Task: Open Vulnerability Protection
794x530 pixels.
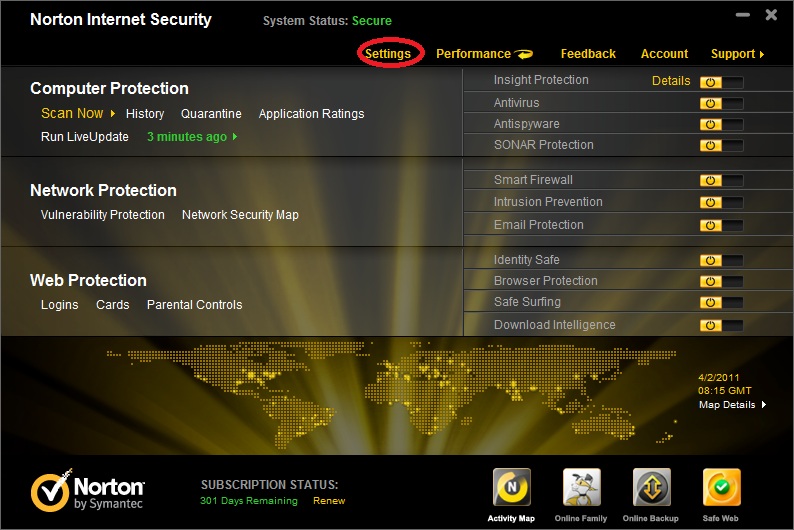Action: (103, 215)
